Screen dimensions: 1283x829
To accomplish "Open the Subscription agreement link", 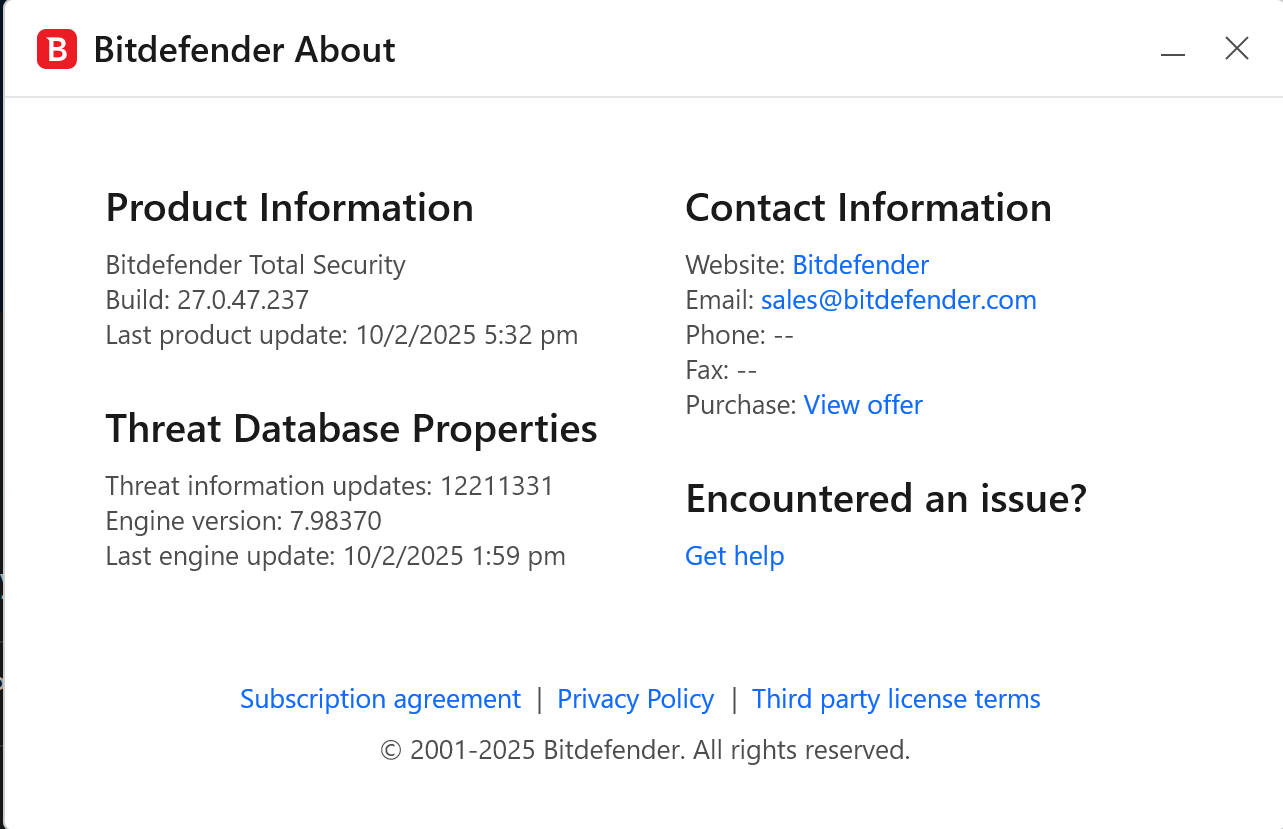I will click(380, 699).
